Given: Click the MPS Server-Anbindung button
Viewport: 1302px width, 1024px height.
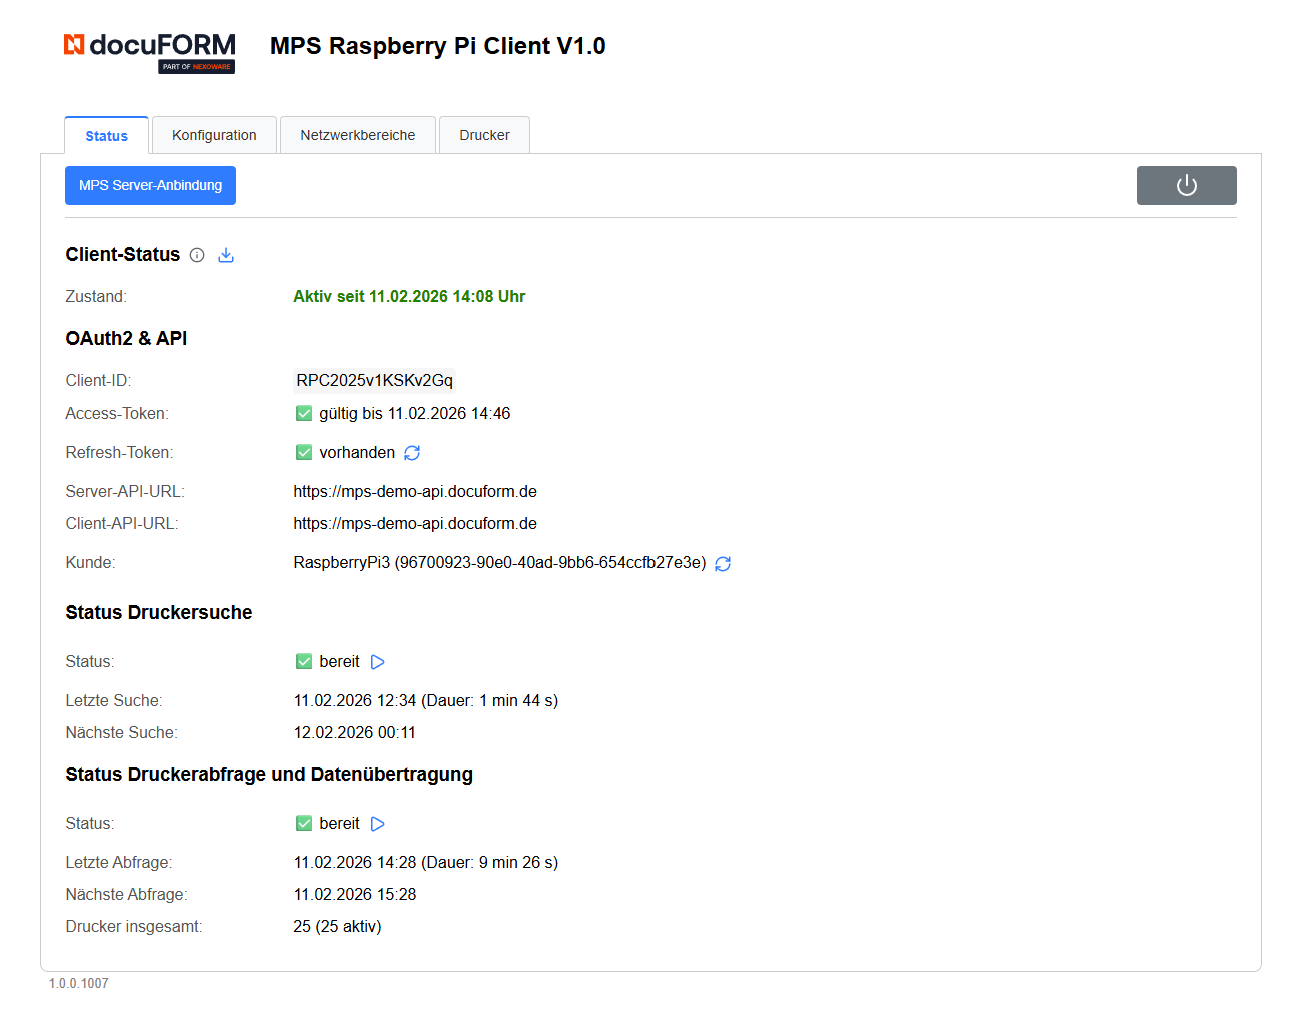Looking at the screenshot, I should 150,185.
